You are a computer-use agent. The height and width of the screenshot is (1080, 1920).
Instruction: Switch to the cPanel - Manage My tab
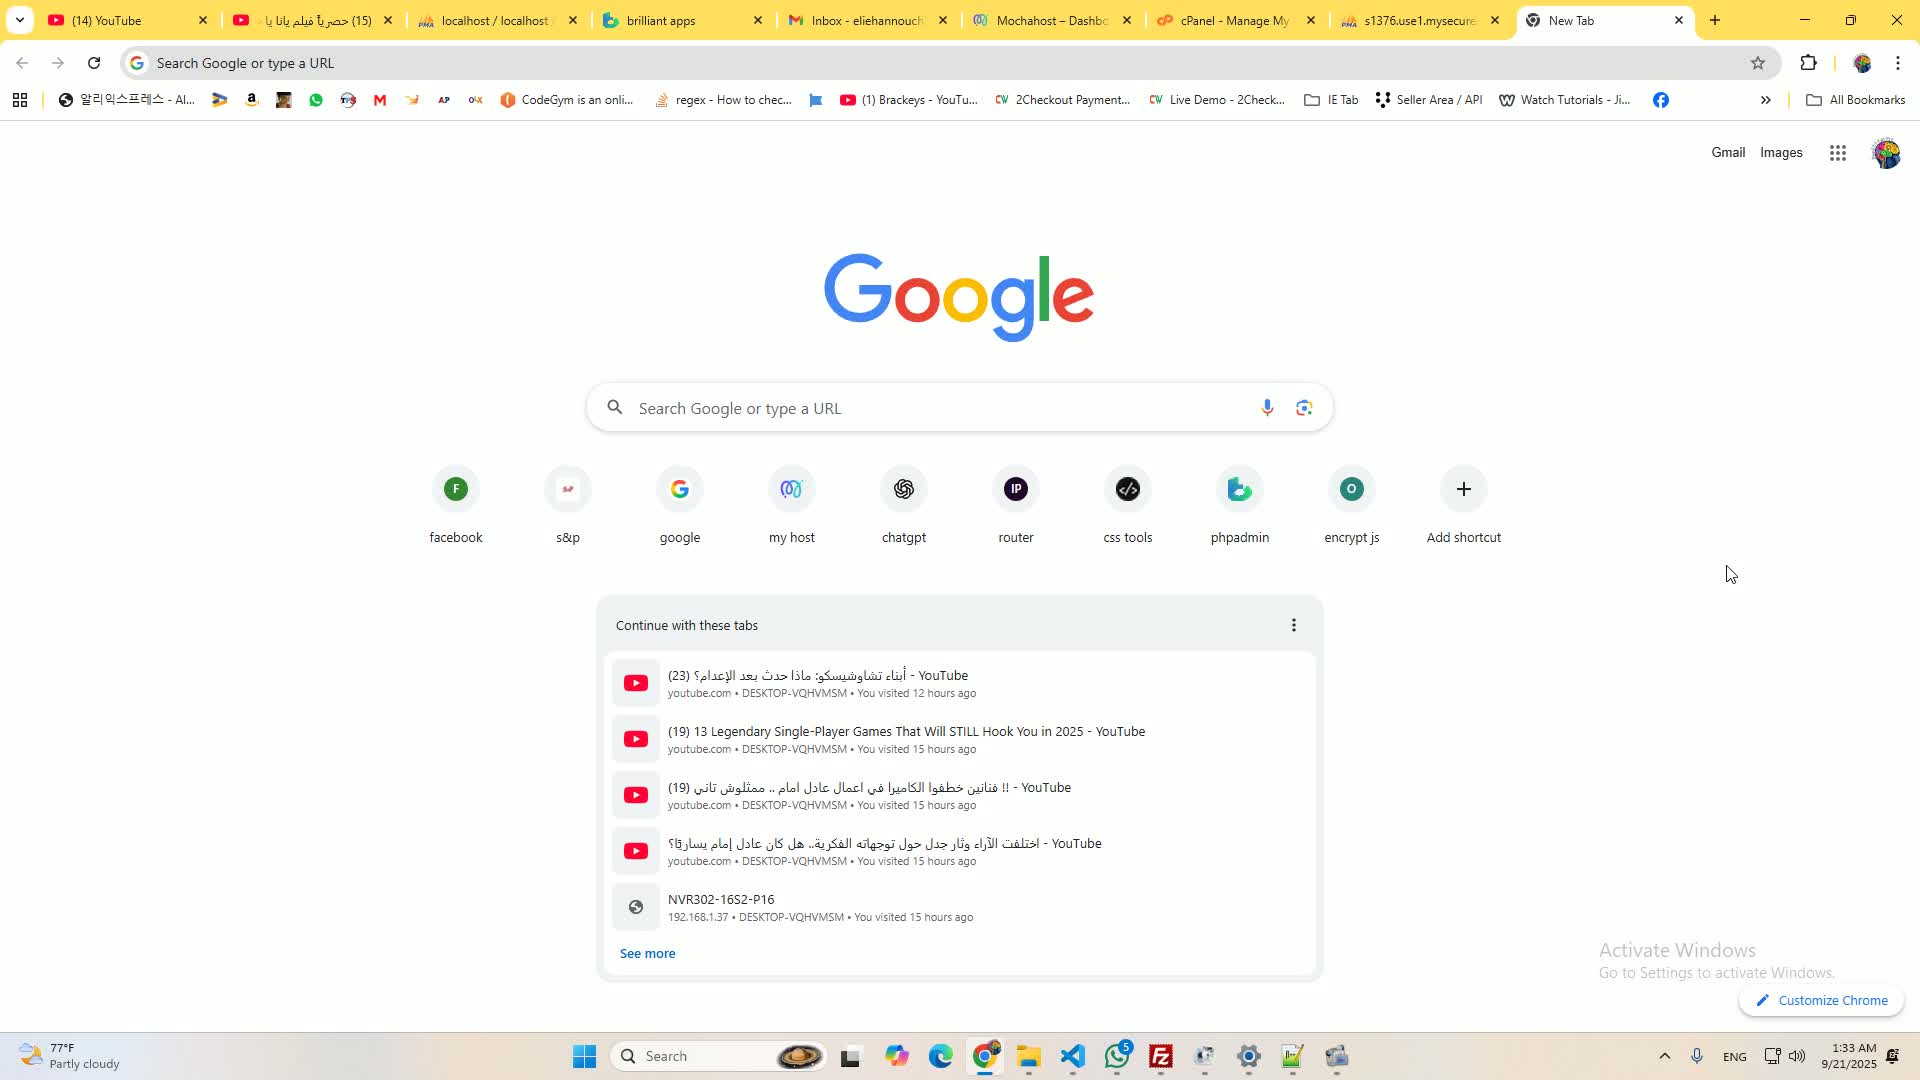[1237, 20]
